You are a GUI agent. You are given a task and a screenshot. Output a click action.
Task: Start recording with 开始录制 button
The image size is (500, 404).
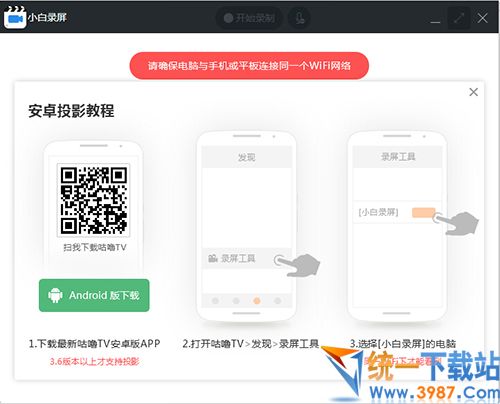click(249, 18)
